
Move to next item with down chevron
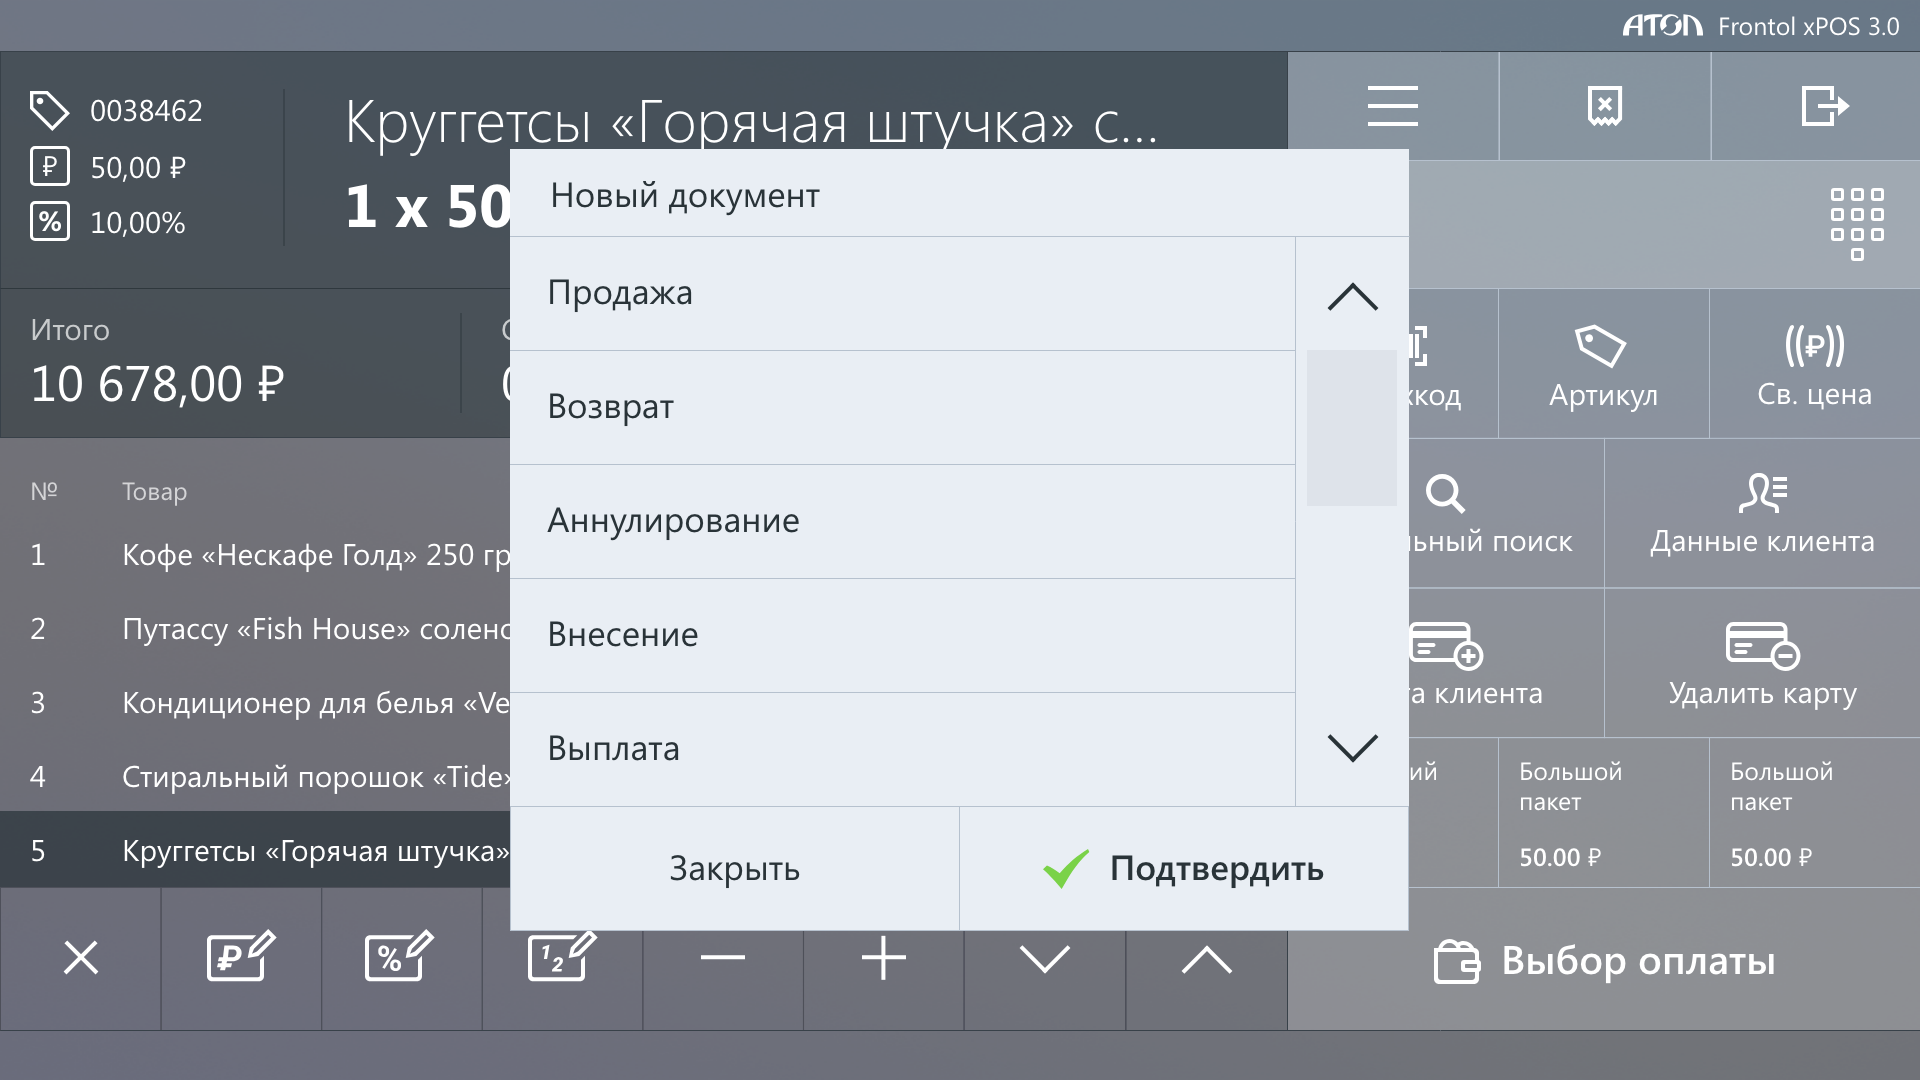(x=1044, y=958)
